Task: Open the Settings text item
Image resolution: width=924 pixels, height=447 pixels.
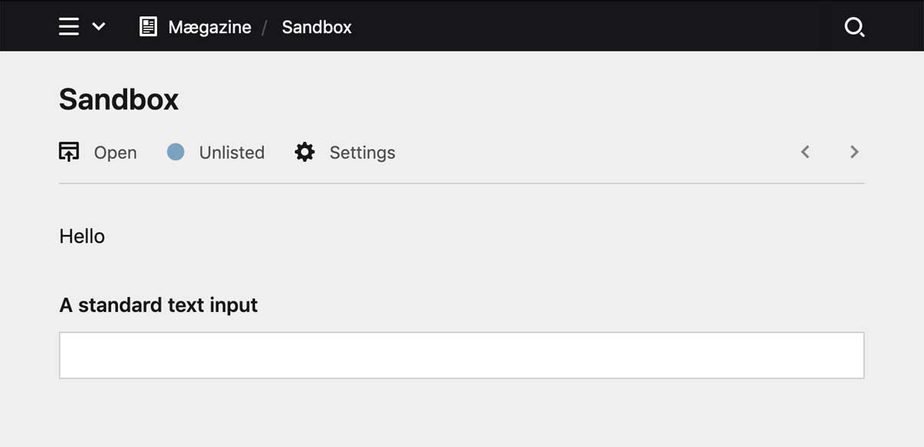Action: point(362,153)
